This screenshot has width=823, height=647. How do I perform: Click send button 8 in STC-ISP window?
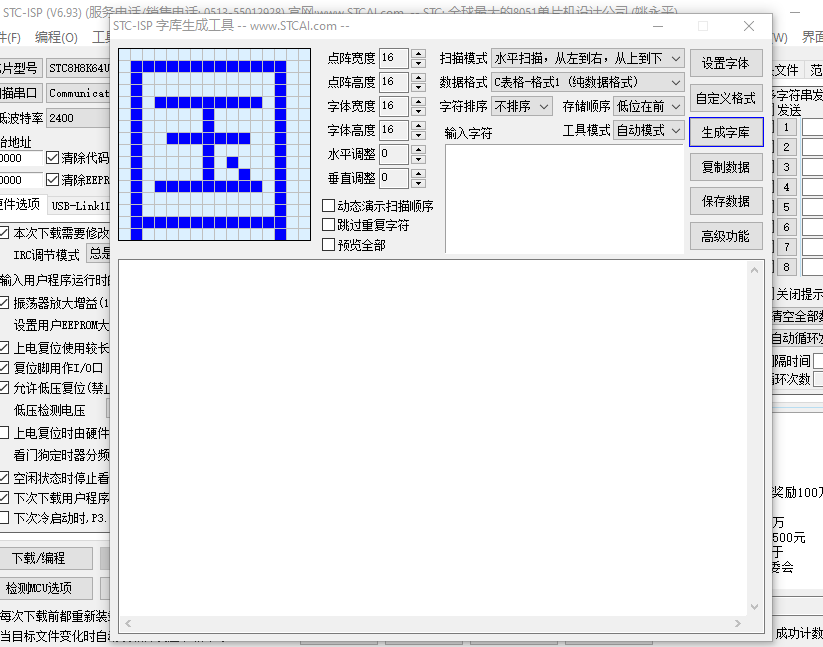click(786, 267)
